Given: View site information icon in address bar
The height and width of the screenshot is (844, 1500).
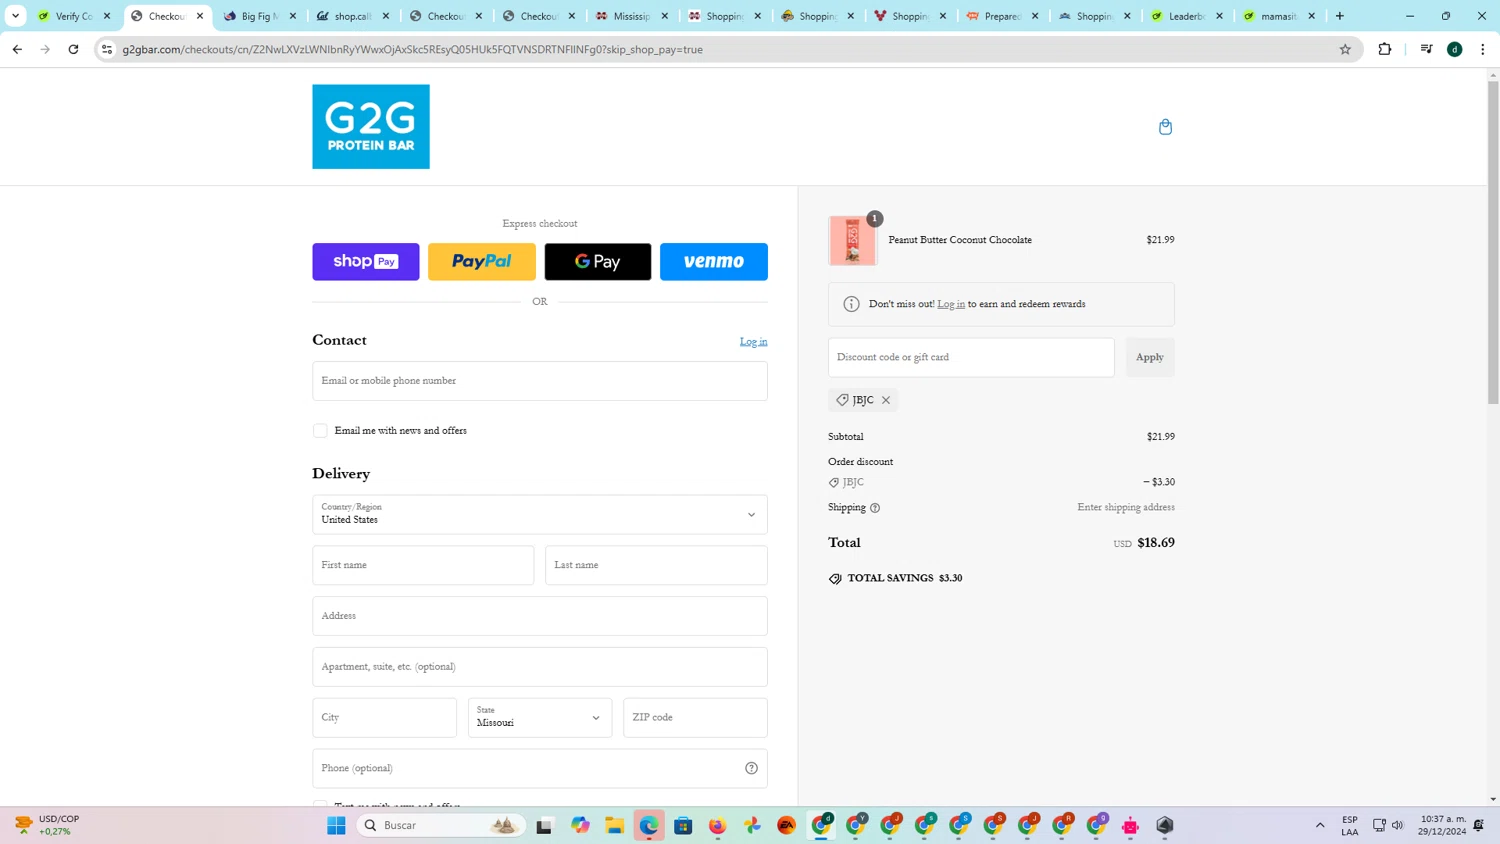Looking at the screenshot, I should pos(107,49).
